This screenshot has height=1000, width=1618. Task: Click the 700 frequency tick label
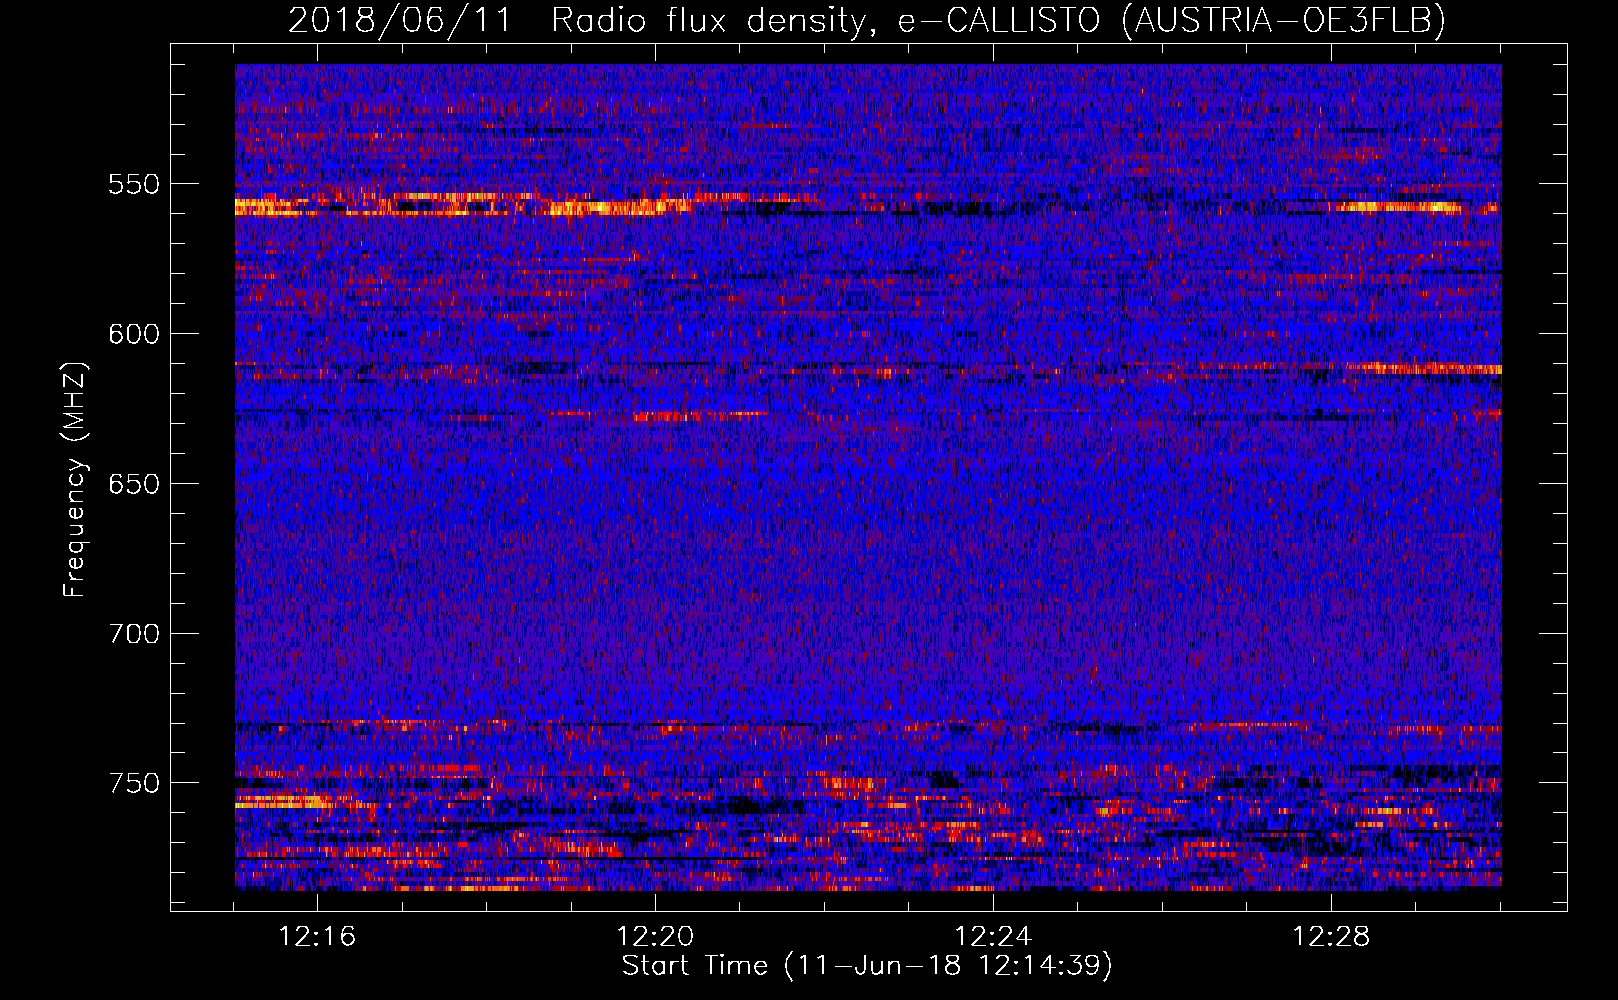pyautogui.click(x=134, y=634)
